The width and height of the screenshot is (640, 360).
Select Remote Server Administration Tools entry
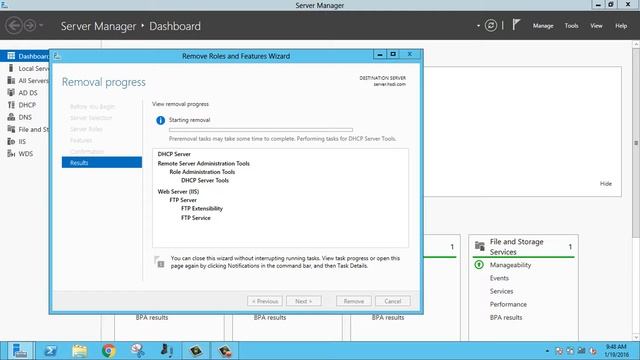click(203, 163)
